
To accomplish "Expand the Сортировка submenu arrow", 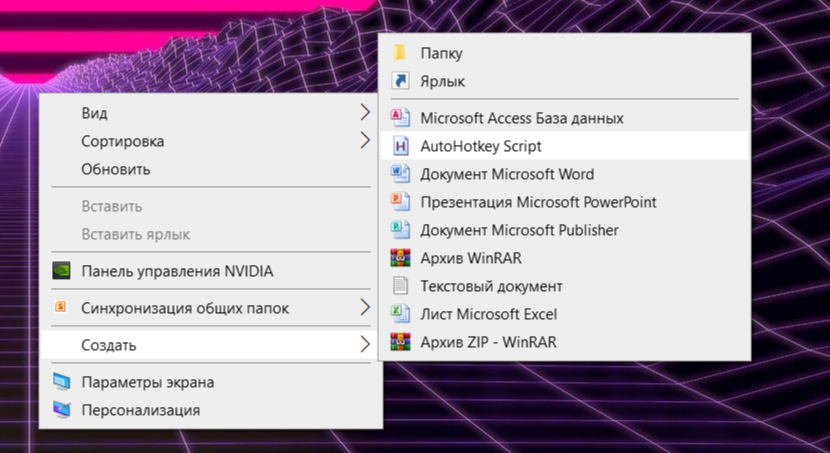I will [365, 140].
